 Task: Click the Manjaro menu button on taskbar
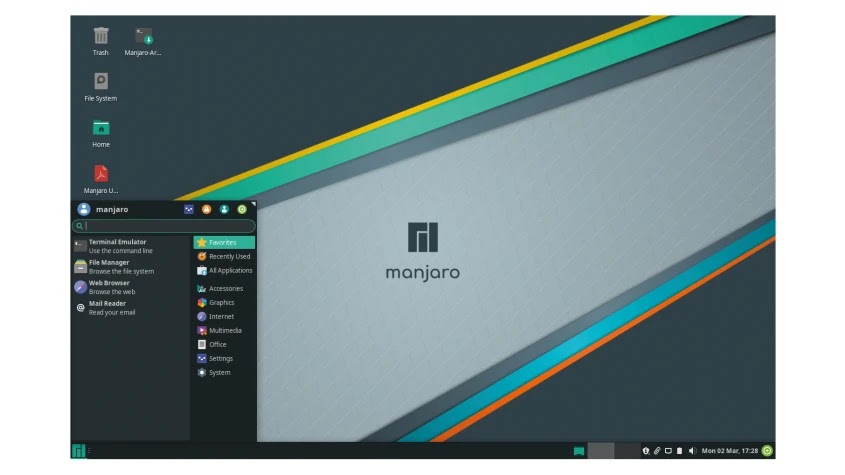pyautogui.click(x=79, y=451)
